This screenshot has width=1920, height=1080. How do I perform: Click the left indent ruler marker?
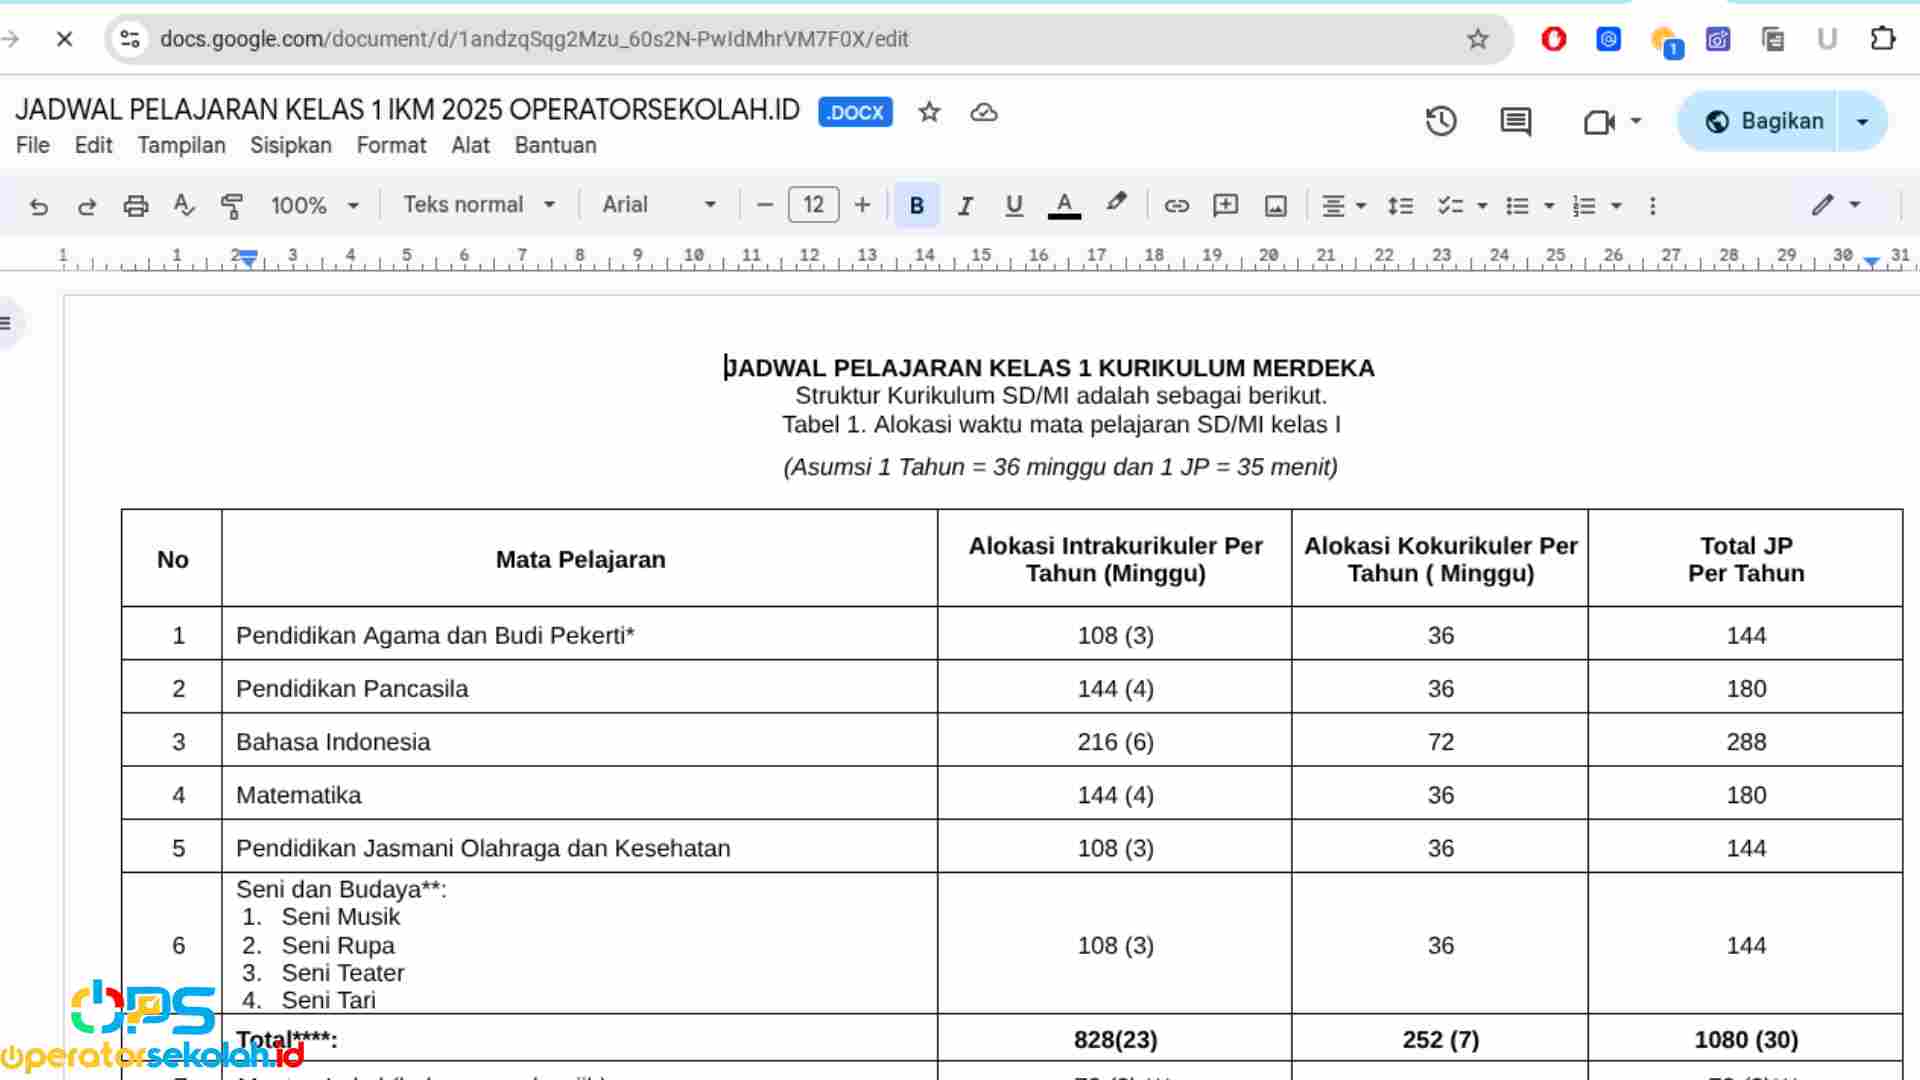(x=248, y=260)
